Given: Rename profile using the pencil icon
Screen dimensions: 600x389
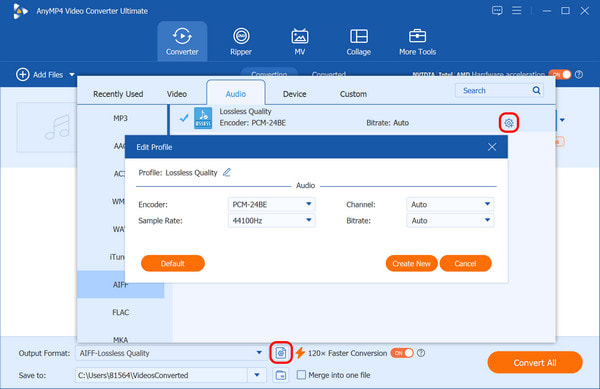Looking at the screenshot, I should point(227,173).
